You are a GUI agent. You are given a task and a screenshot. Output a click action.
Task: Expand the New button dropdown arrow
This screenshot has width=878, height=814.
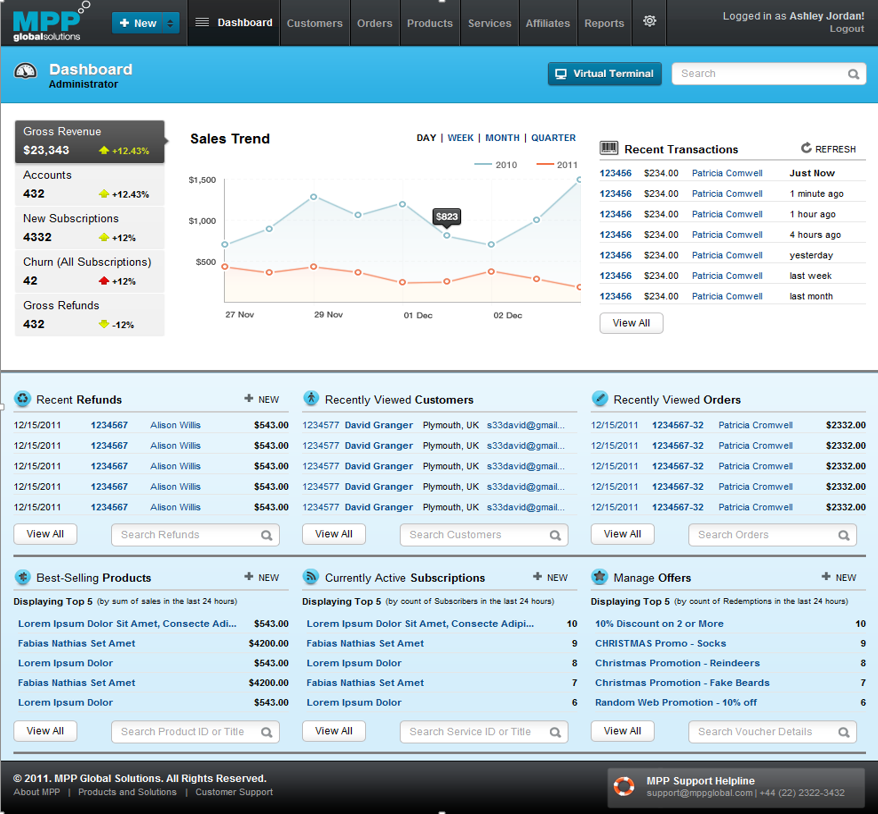point(171,23)
